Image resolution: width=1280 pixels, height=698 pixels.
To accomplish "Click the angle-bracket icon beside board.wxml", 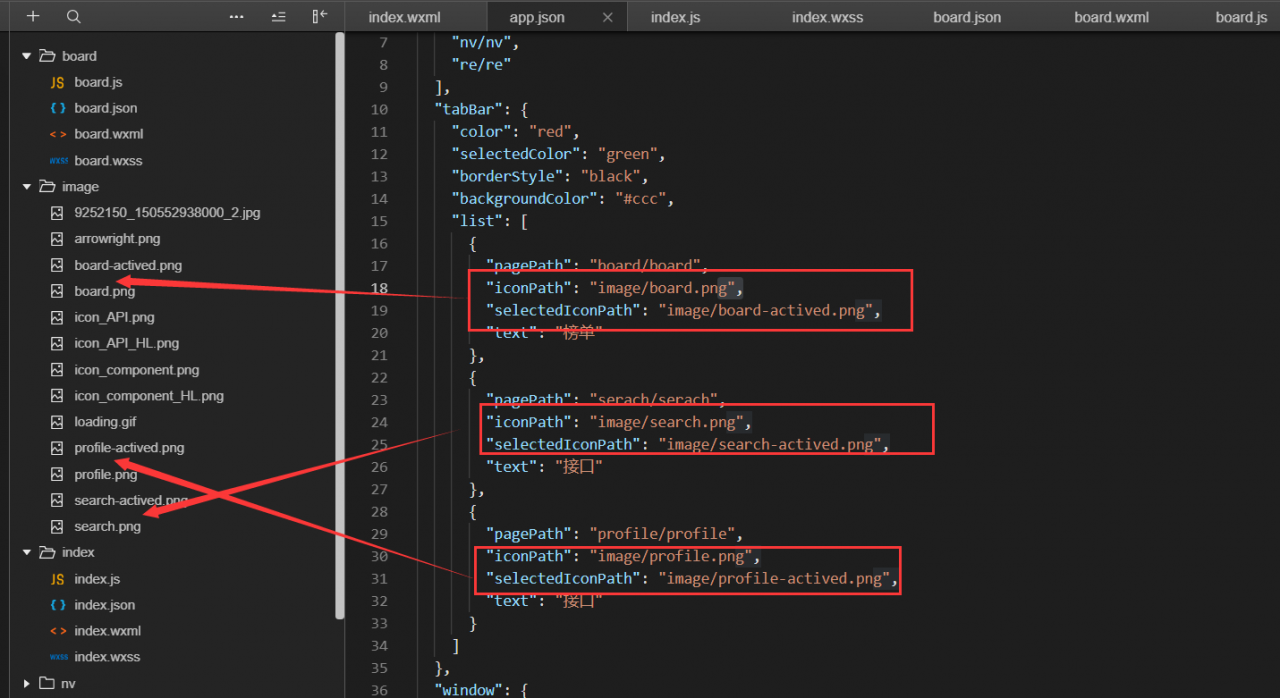I will click(x=57, y=134).
